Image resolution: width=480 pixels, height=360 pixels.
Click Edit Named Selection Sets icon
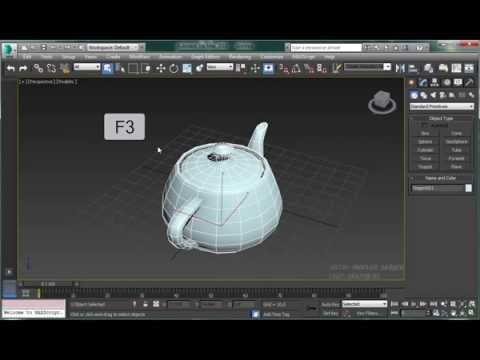point(337,68)
